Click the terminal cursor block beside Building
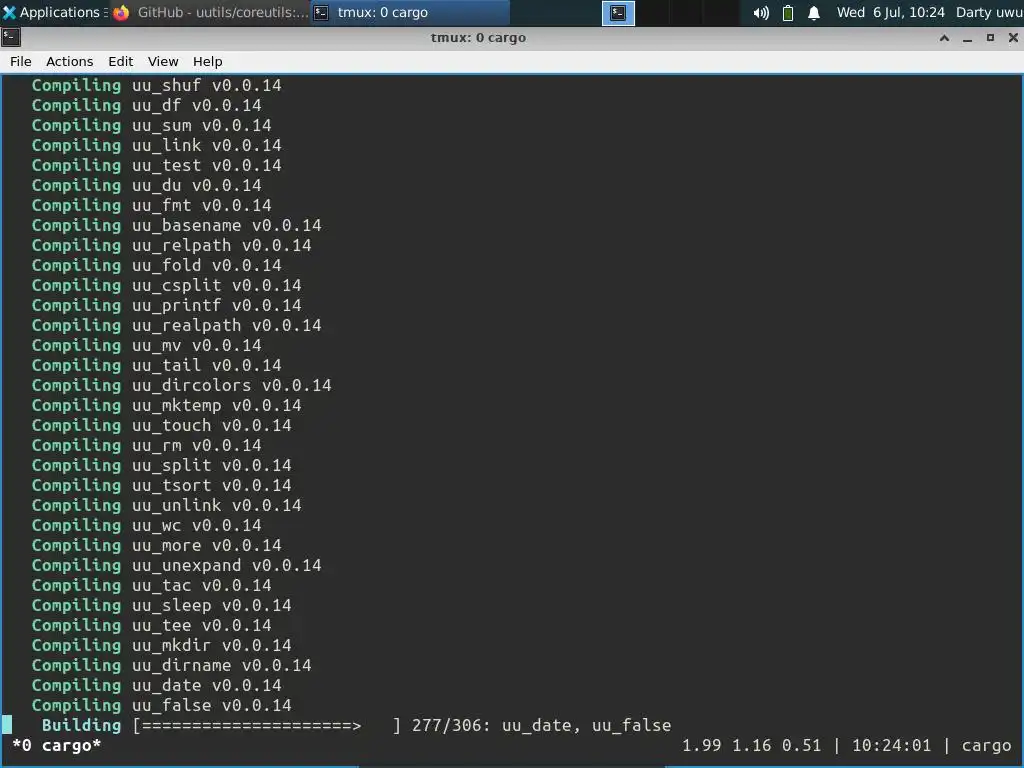This screenshot has height=768, width=1024. 7,725
